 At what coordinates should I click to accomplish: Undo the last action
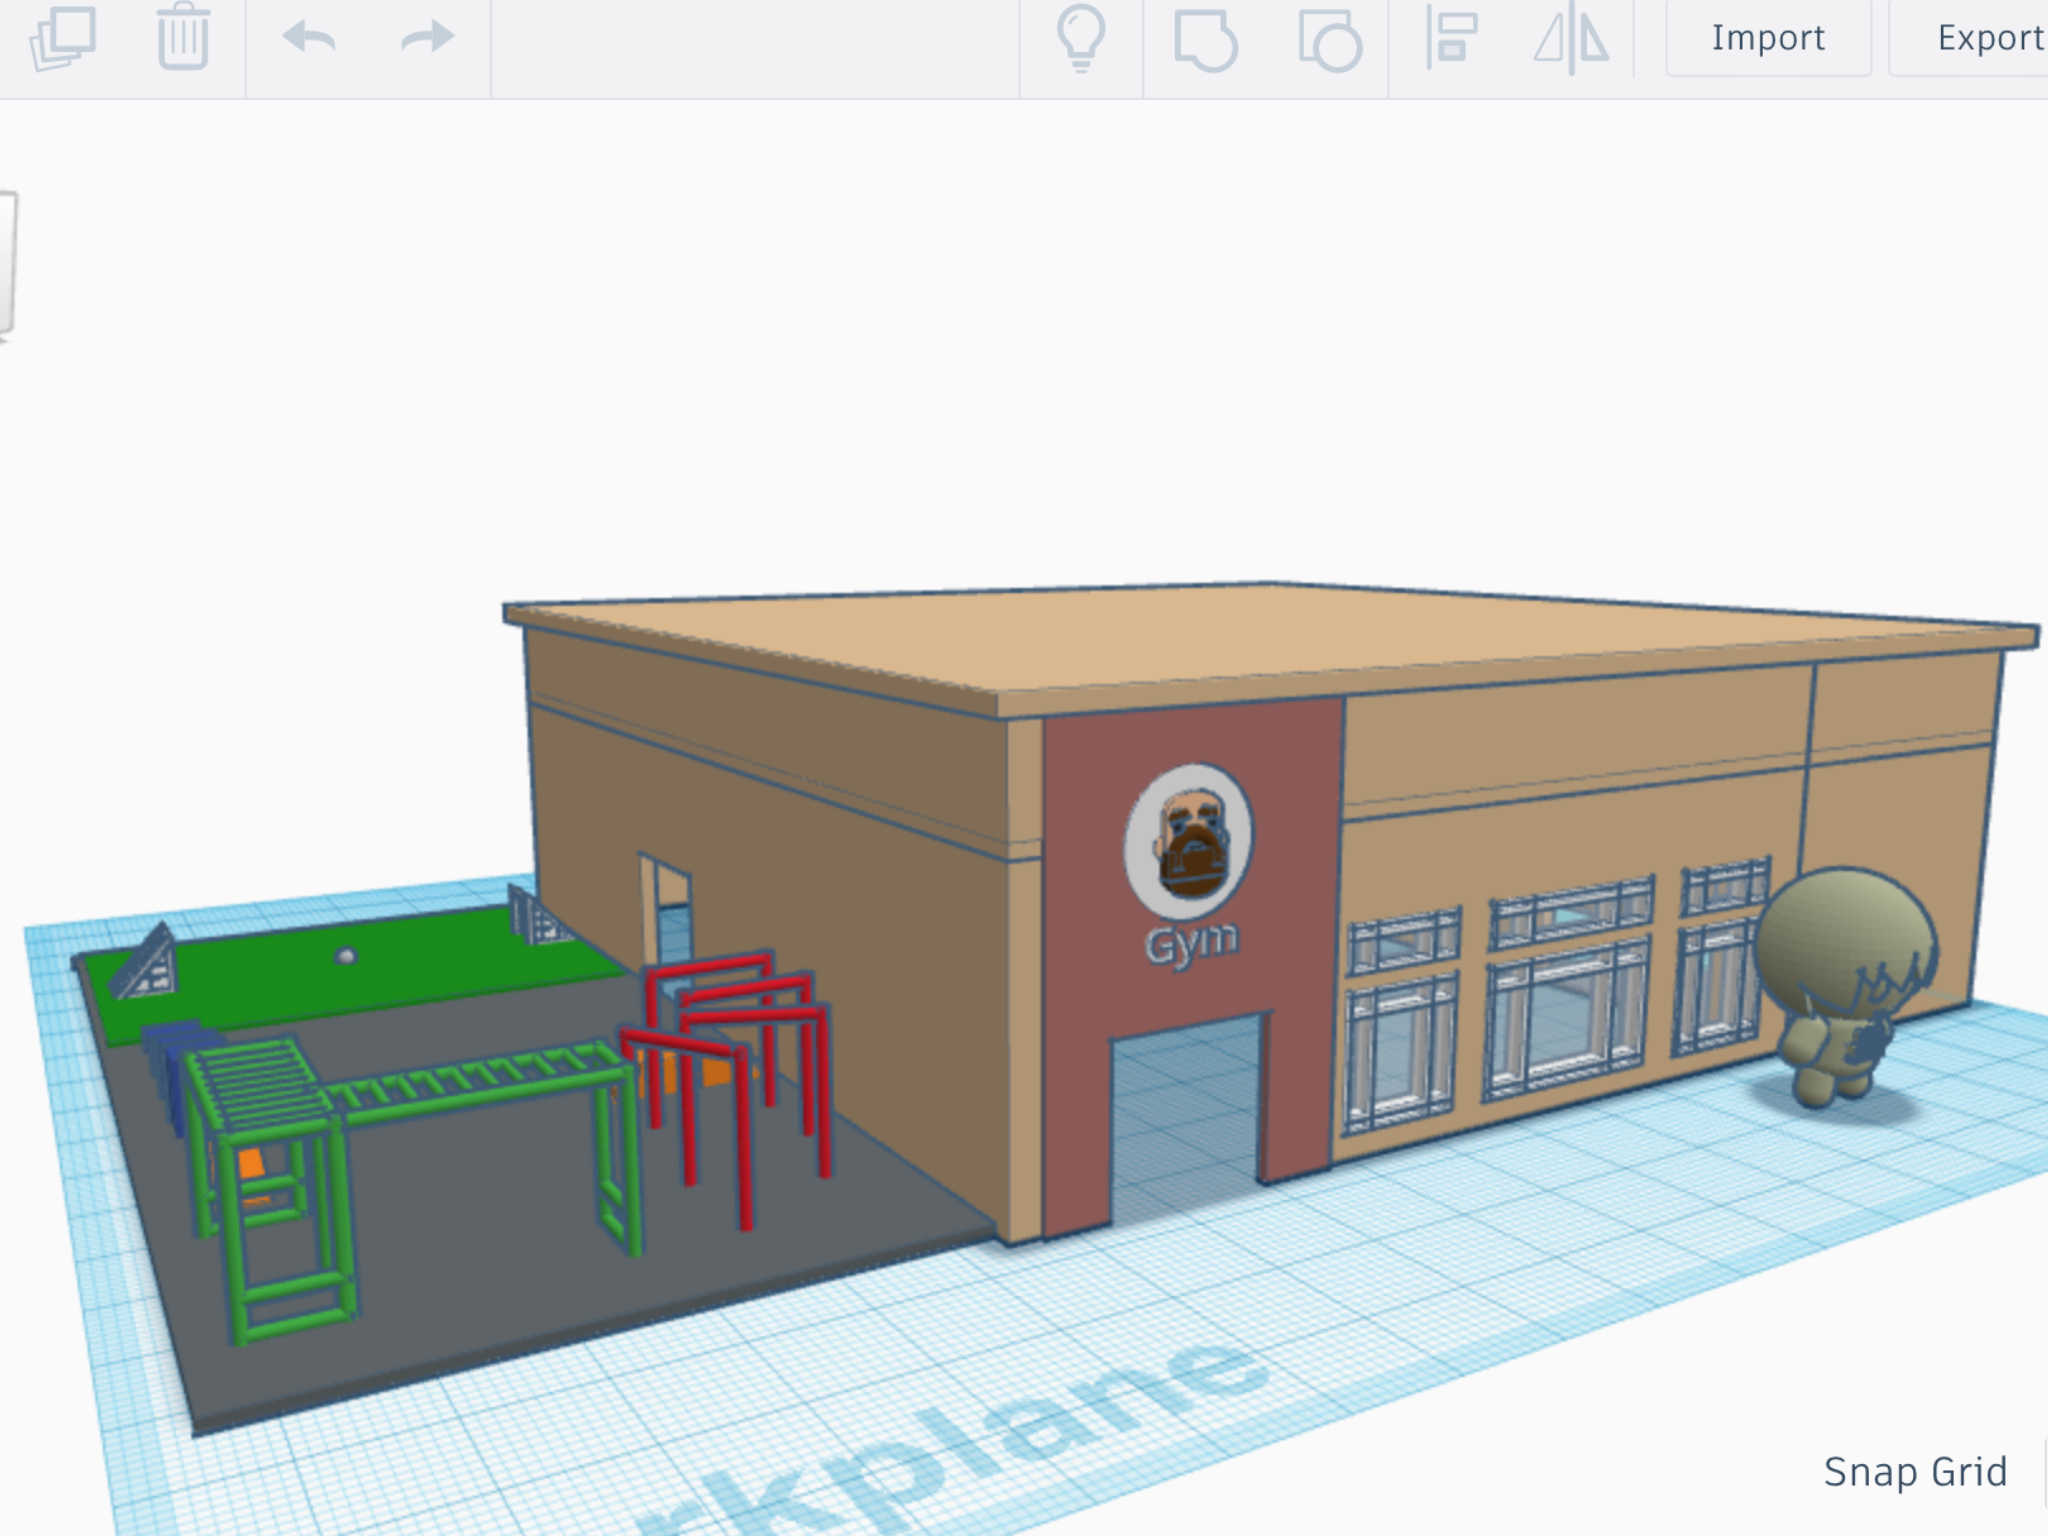pos(308,38)
